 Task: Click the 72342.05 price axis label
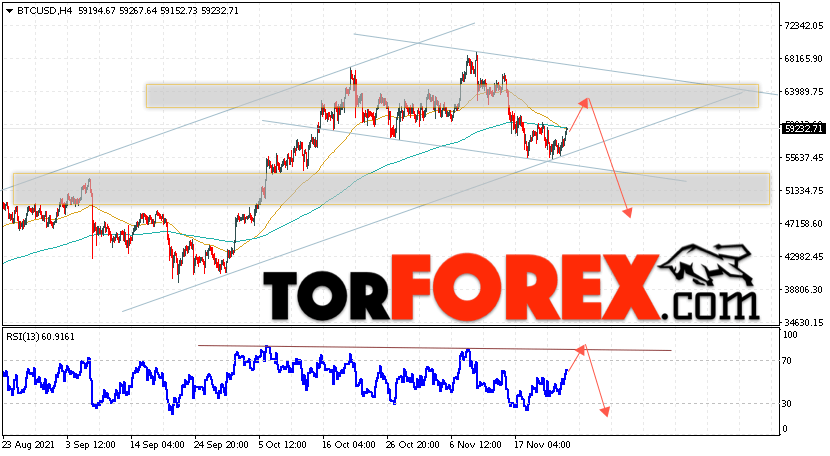(804, 26)
